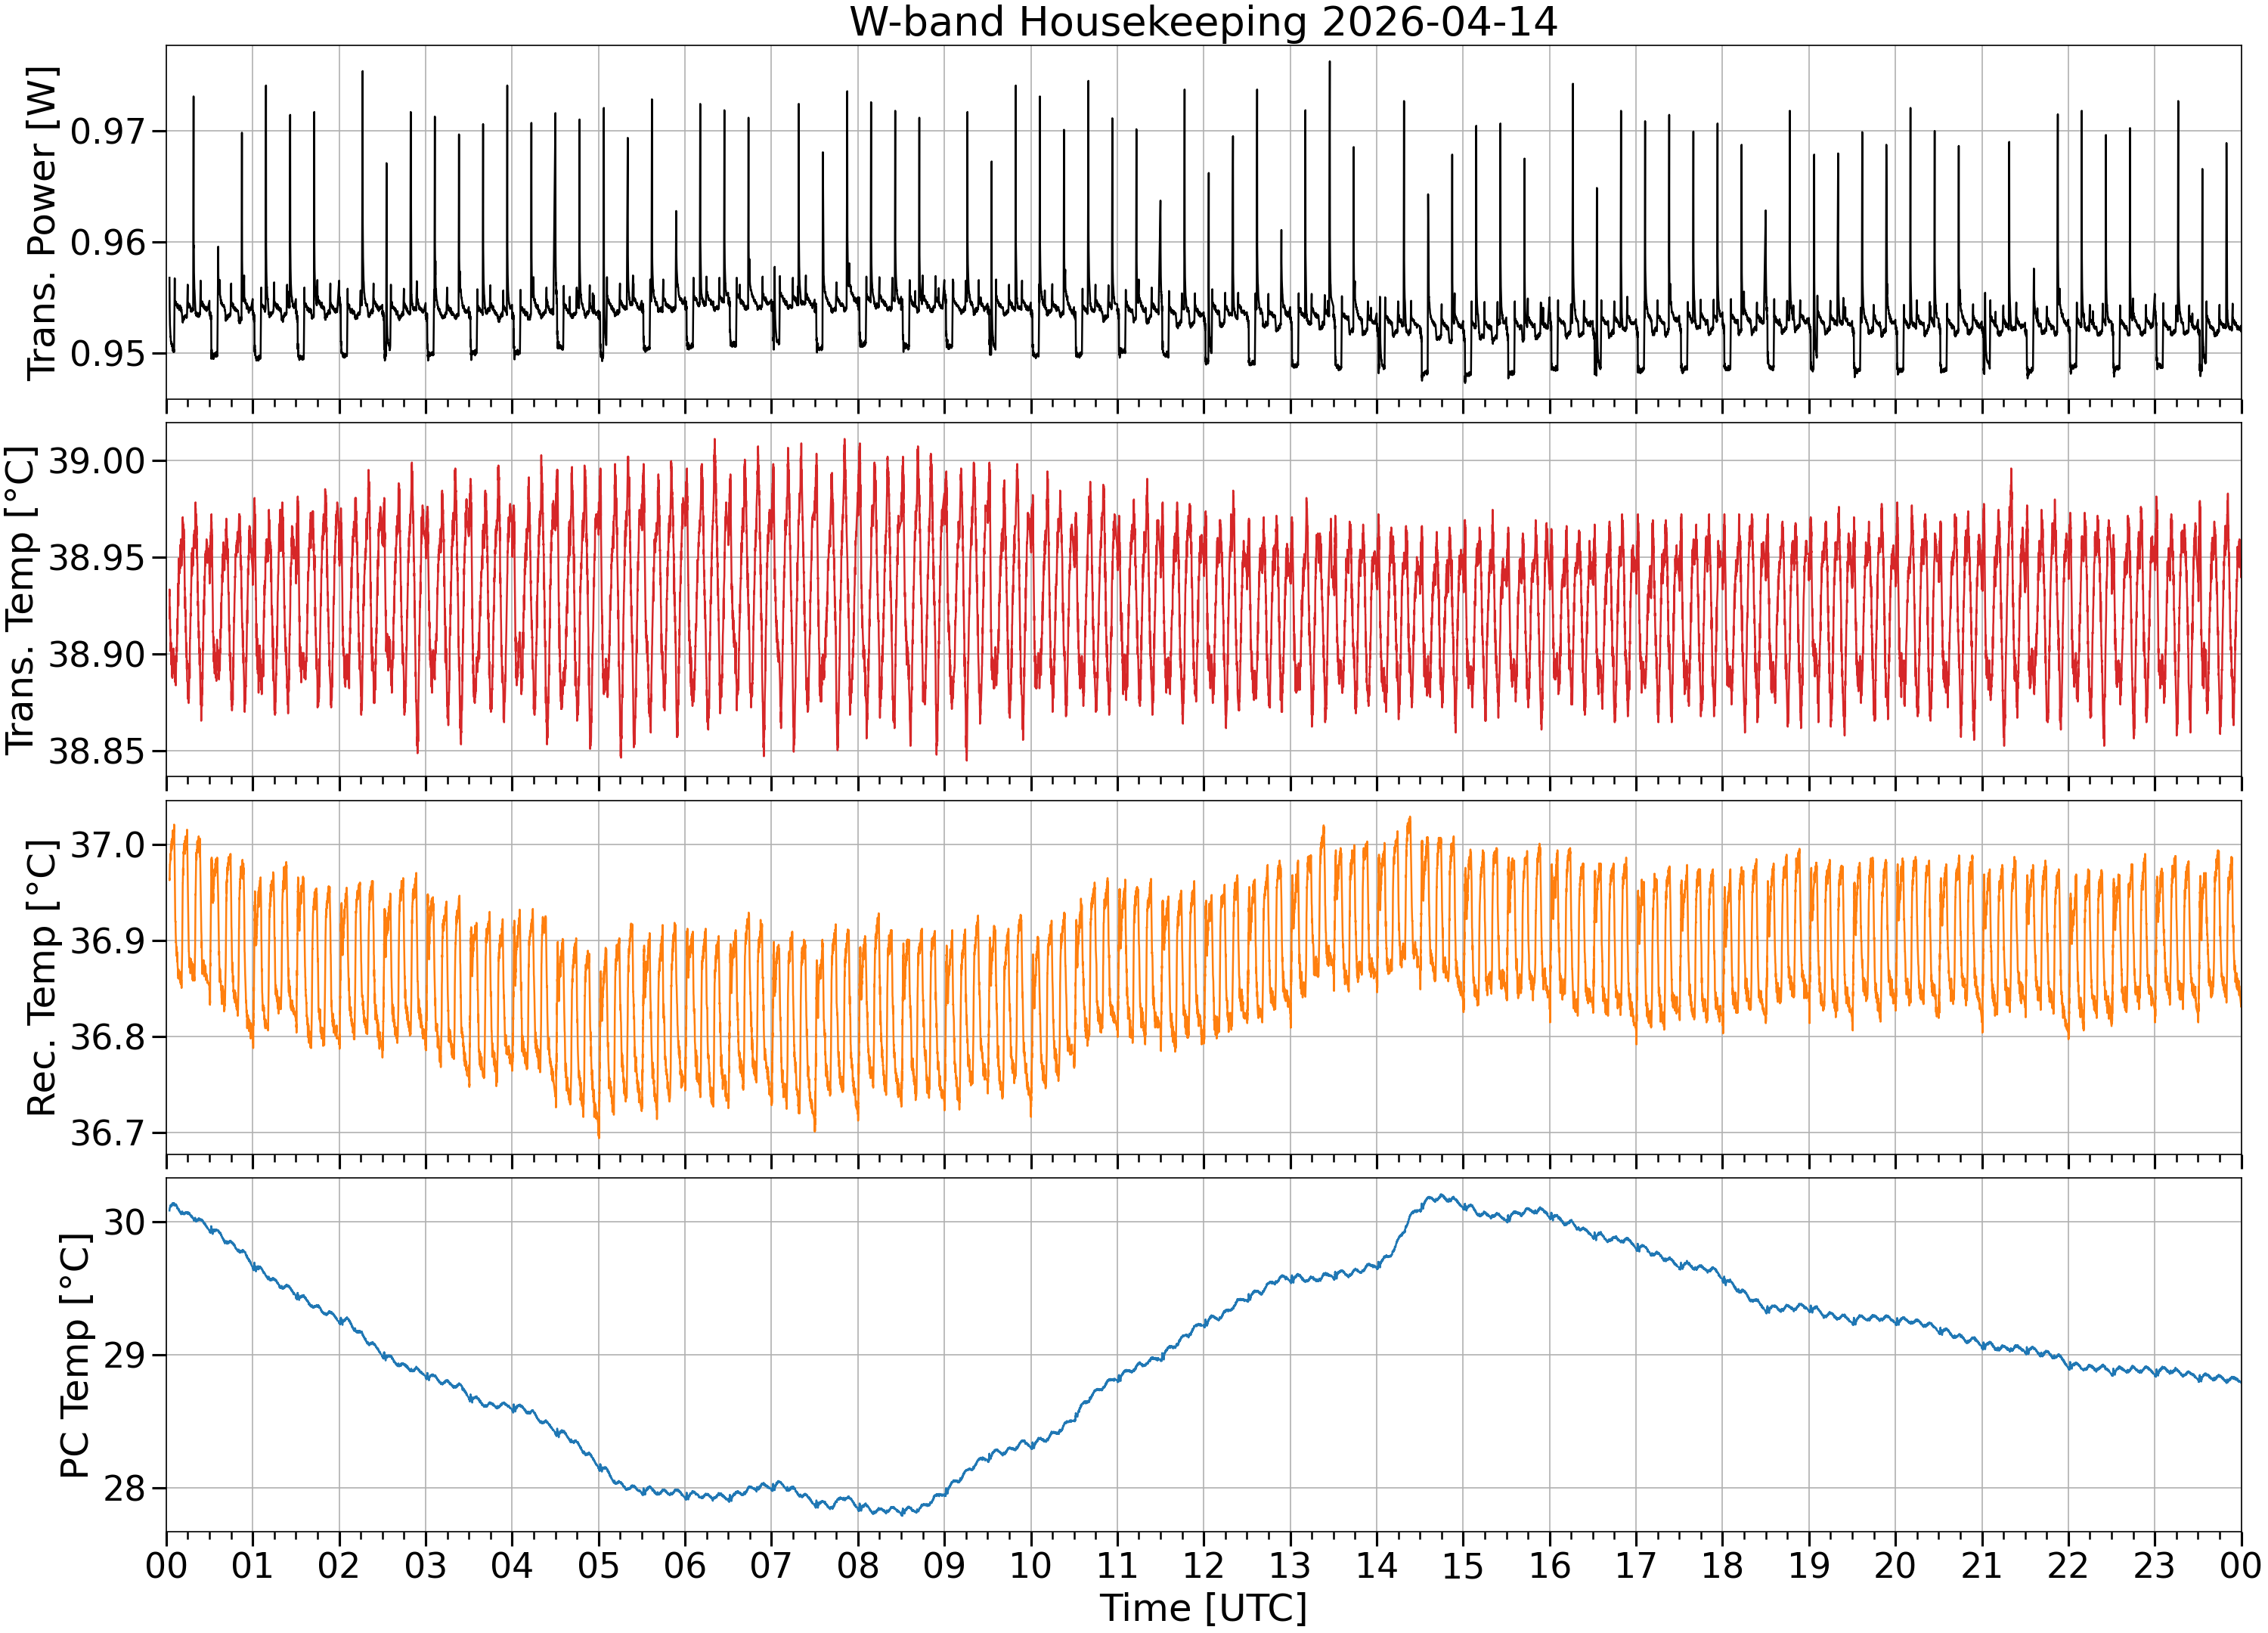Click the Time [UTC] x-axis label
Viewport: 2268px width, 1633px height.
coord(1203,1608)
